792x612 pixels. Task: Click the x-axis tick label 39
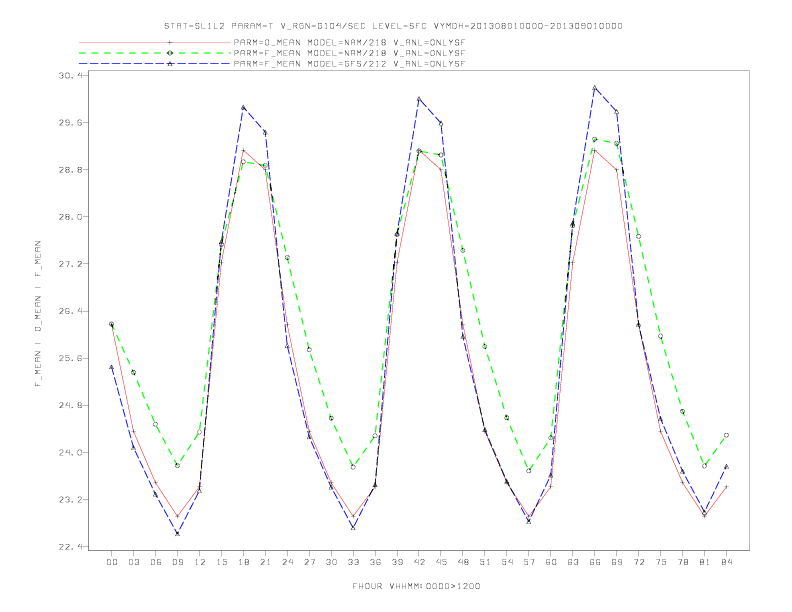coord(397,562)
